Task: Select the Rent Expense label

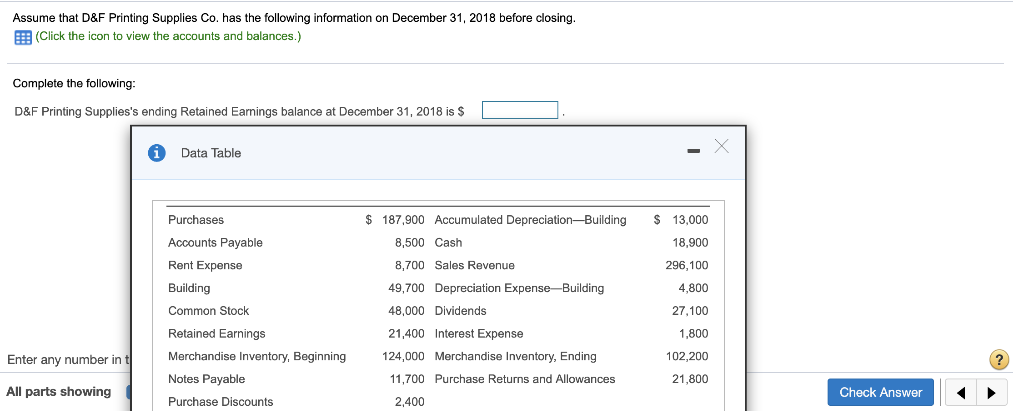Action: [205, 266]
